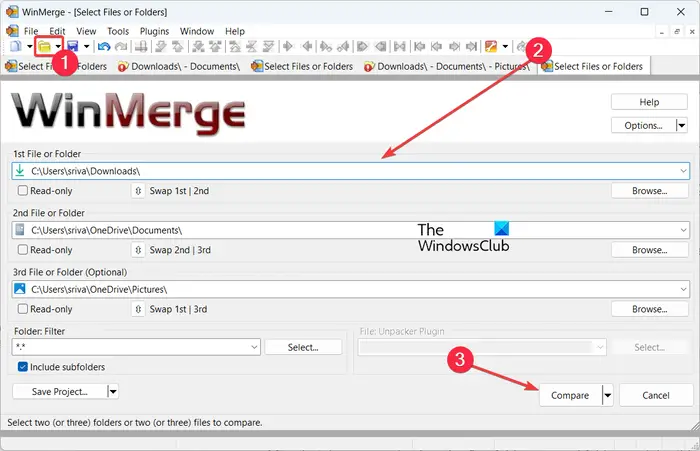Expand the 1st File or Folder path dropdown
The height and width of the screenshot is (451, 700).
click(683, 171)
